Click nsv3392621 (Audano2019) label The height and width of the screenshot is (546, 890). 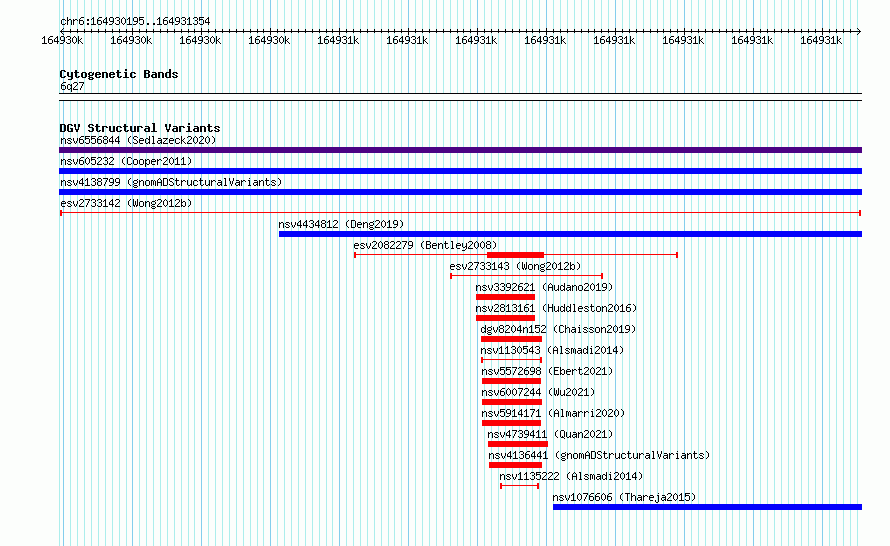[x=544, y=287]
